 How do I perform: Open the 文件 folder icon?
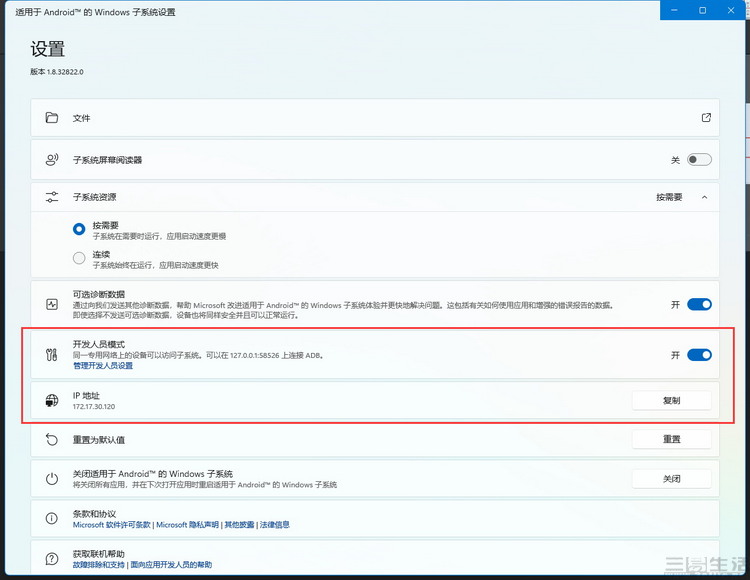point(52,118)
